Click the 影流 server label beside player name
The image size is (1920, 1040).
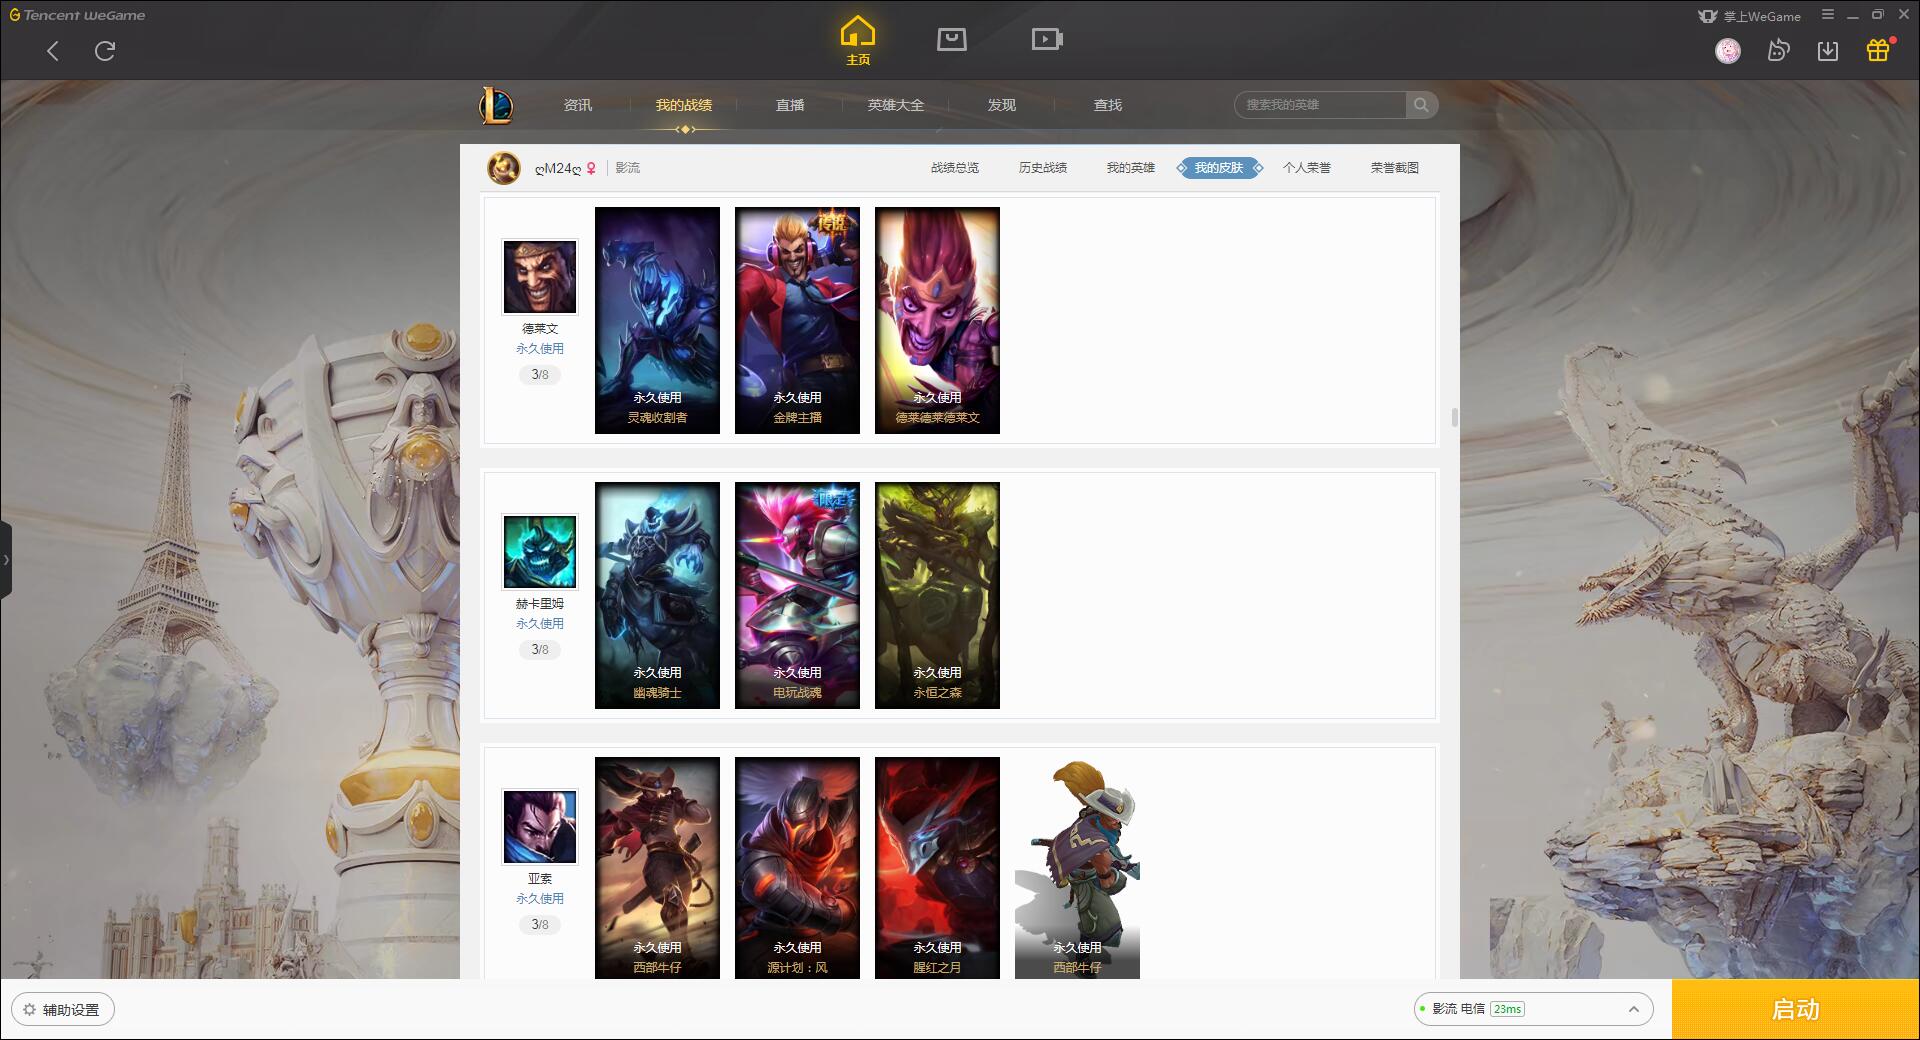click(x=628, y=168)
